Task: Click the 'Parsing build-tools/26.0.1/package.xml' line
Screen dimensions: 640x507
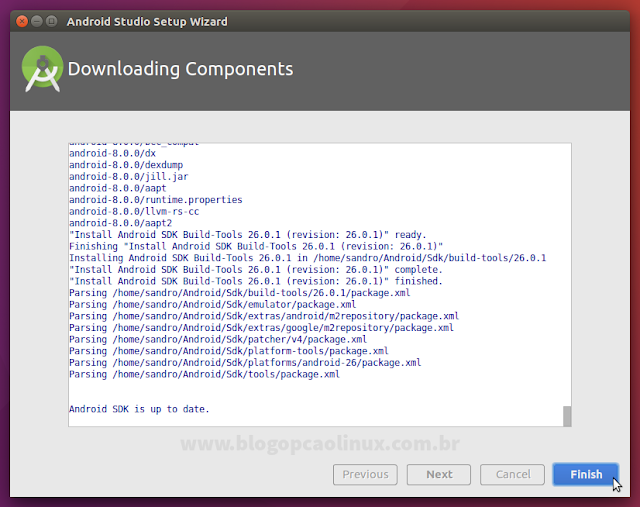Action: click(240, 293)
